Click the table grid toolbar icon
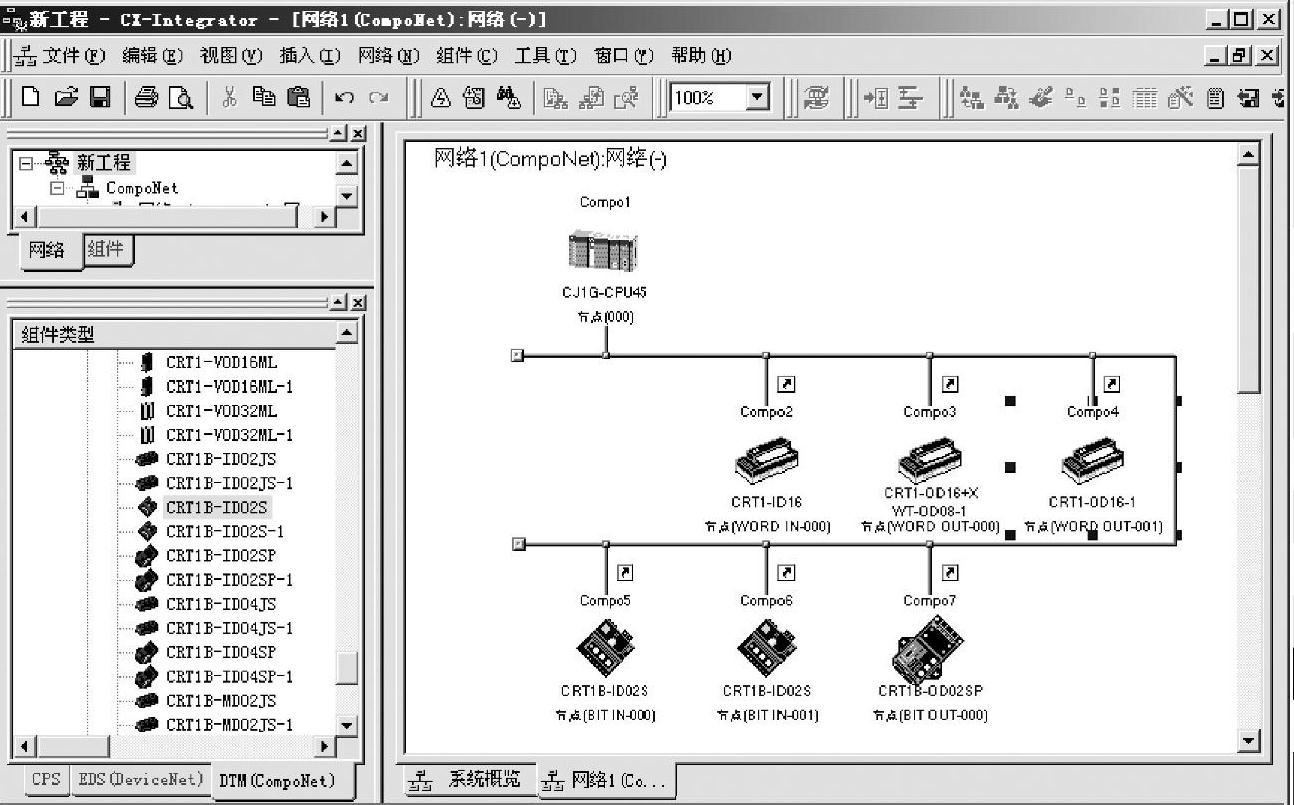Screen dimensions: 1294x805 tap(1146, 97)
